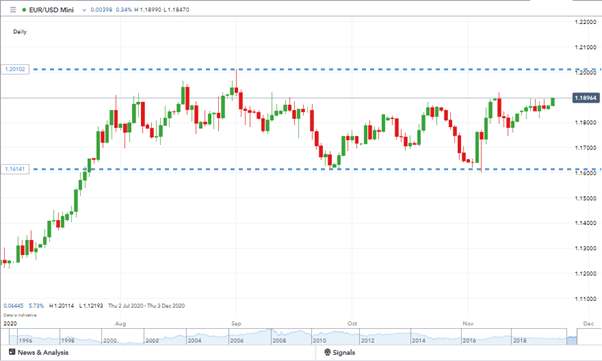Click the 1.21000 price axis label
602x361 pixels.
pyautogui.click(x=585, y=47)
